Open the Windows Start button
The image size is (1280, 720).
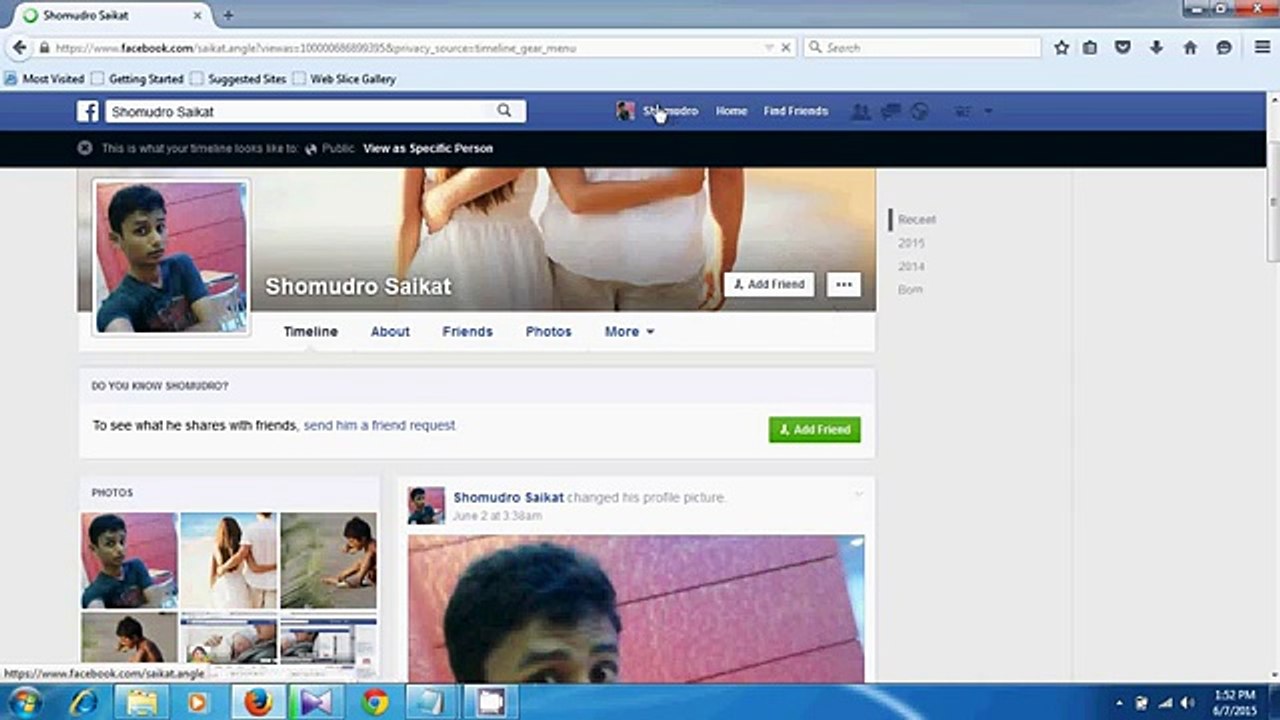tap(25, 702)
